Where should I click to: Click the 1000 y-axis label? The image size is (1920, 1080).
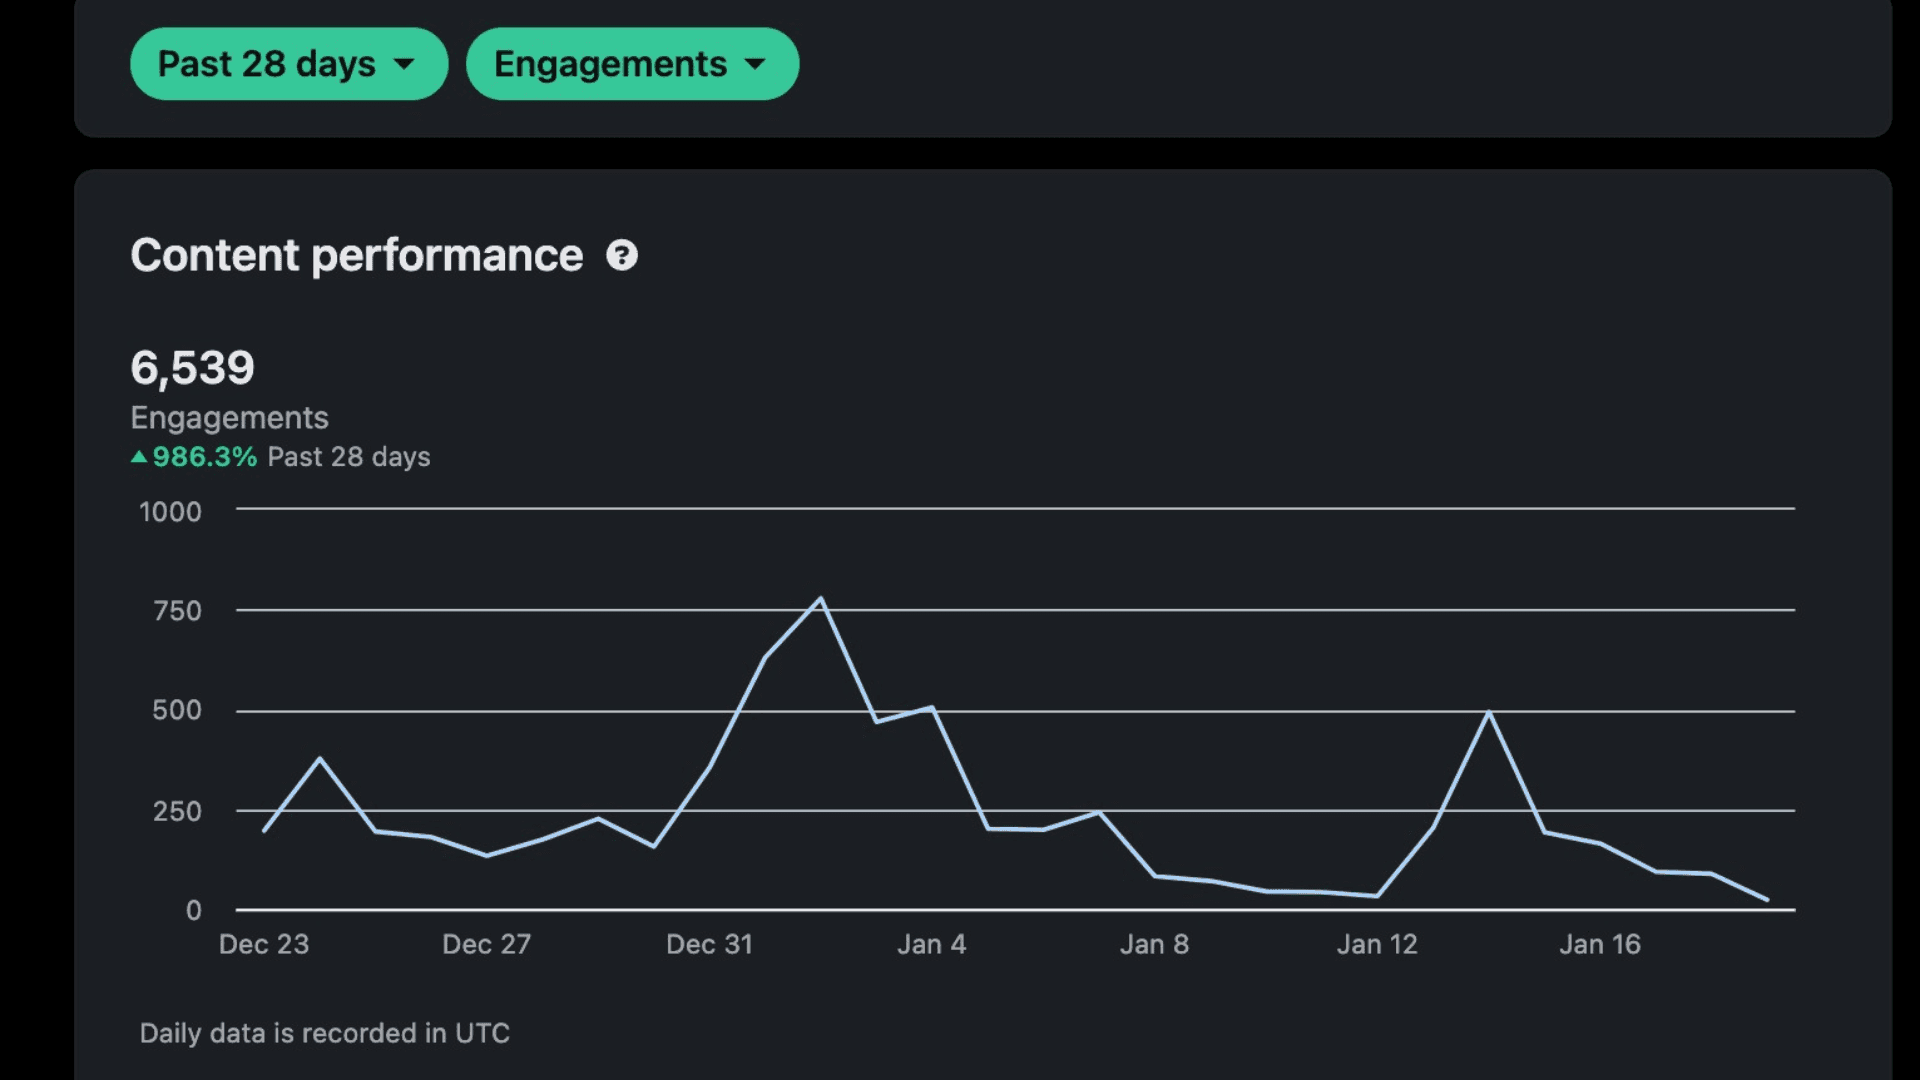coord(170,512)
